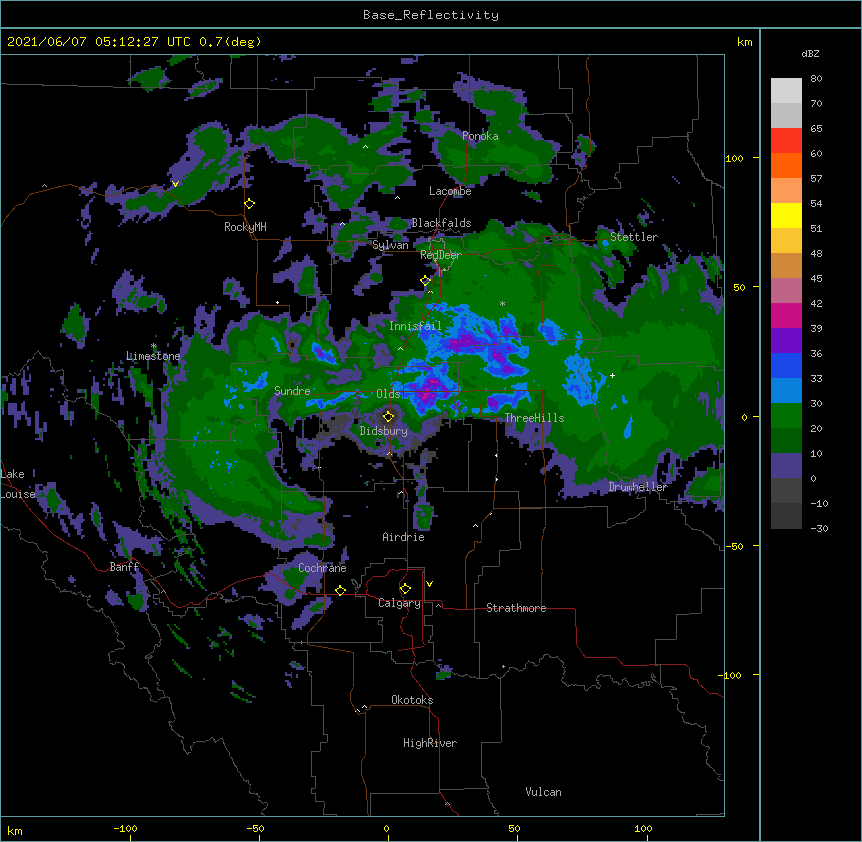Pick the gold swatch between 51 and 48
862x842 pixels.
click(786, 241)
